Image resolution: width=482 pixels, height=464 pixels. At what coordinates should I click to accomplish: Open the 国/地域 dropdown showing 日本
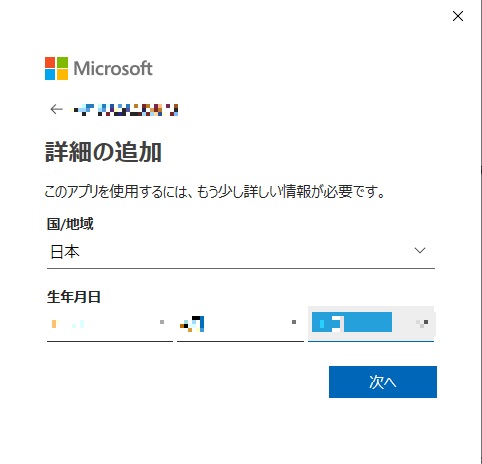click(x=241, y=252)
